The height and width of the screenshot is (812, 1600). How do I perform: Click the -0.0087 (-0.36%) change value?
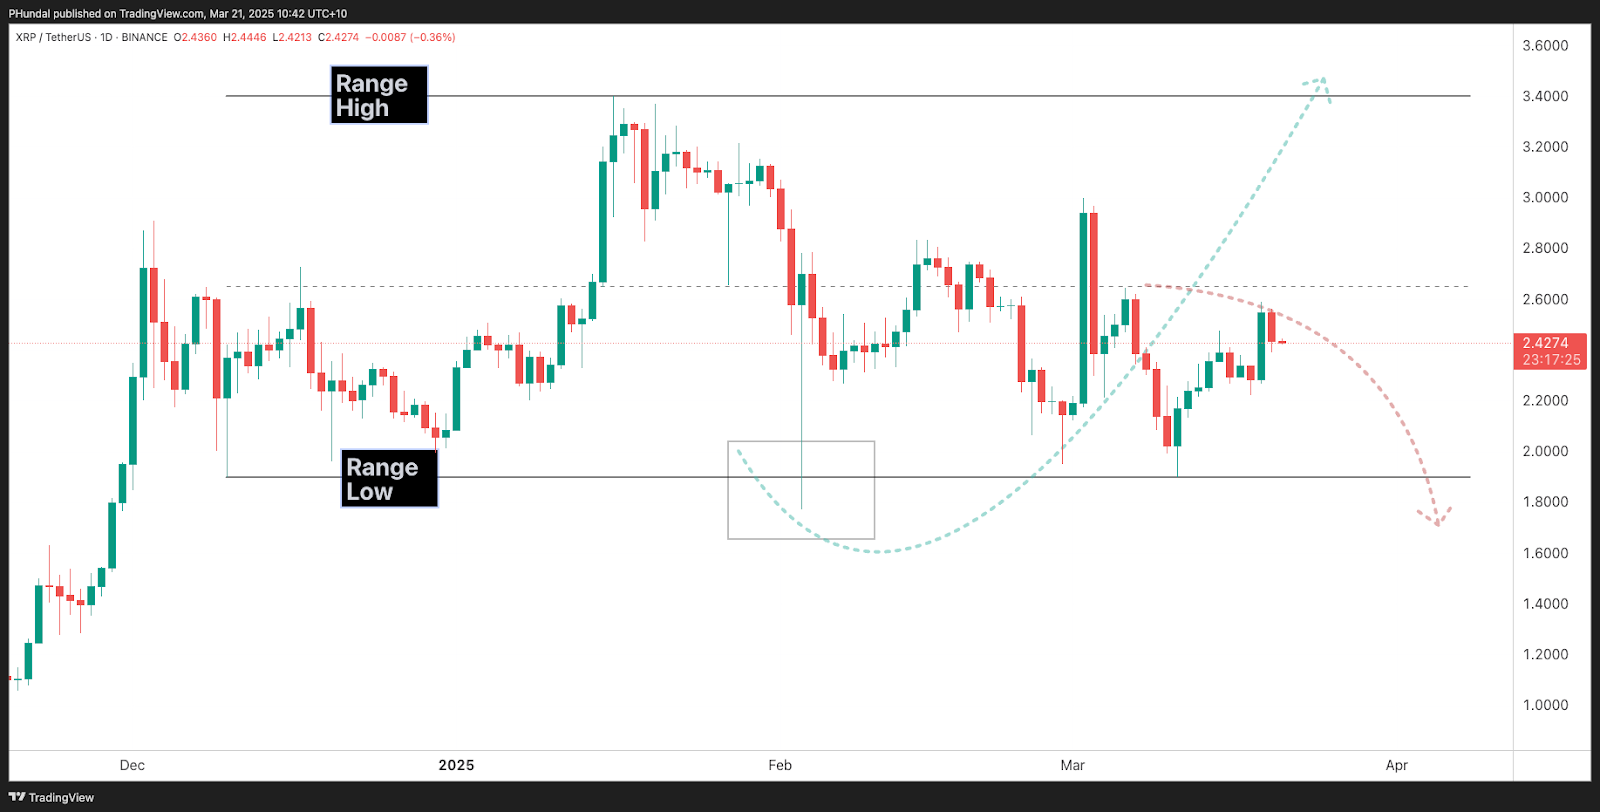tap(410, 37)
